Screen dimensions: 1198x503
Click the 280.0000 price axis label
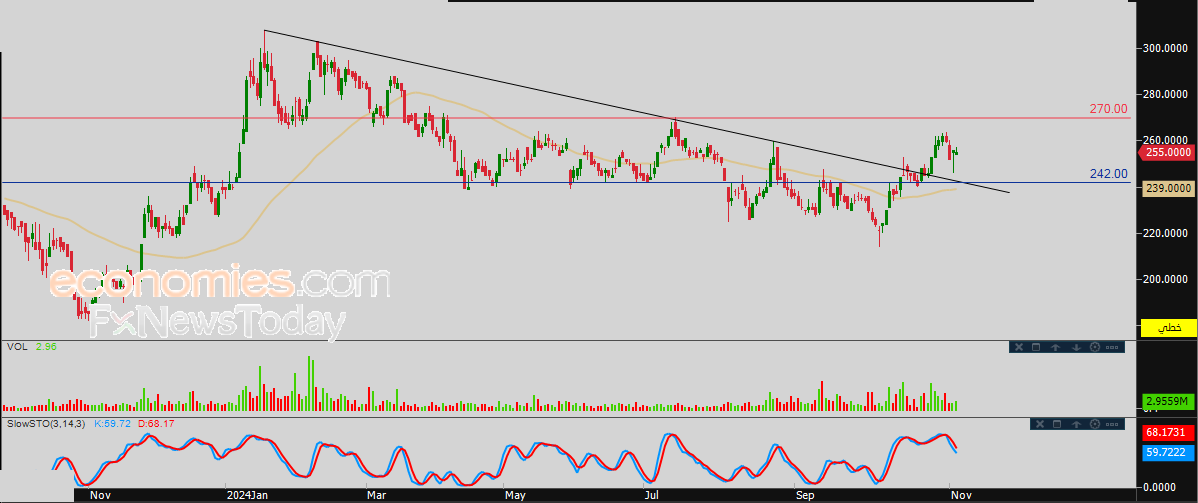[1166, 95]
